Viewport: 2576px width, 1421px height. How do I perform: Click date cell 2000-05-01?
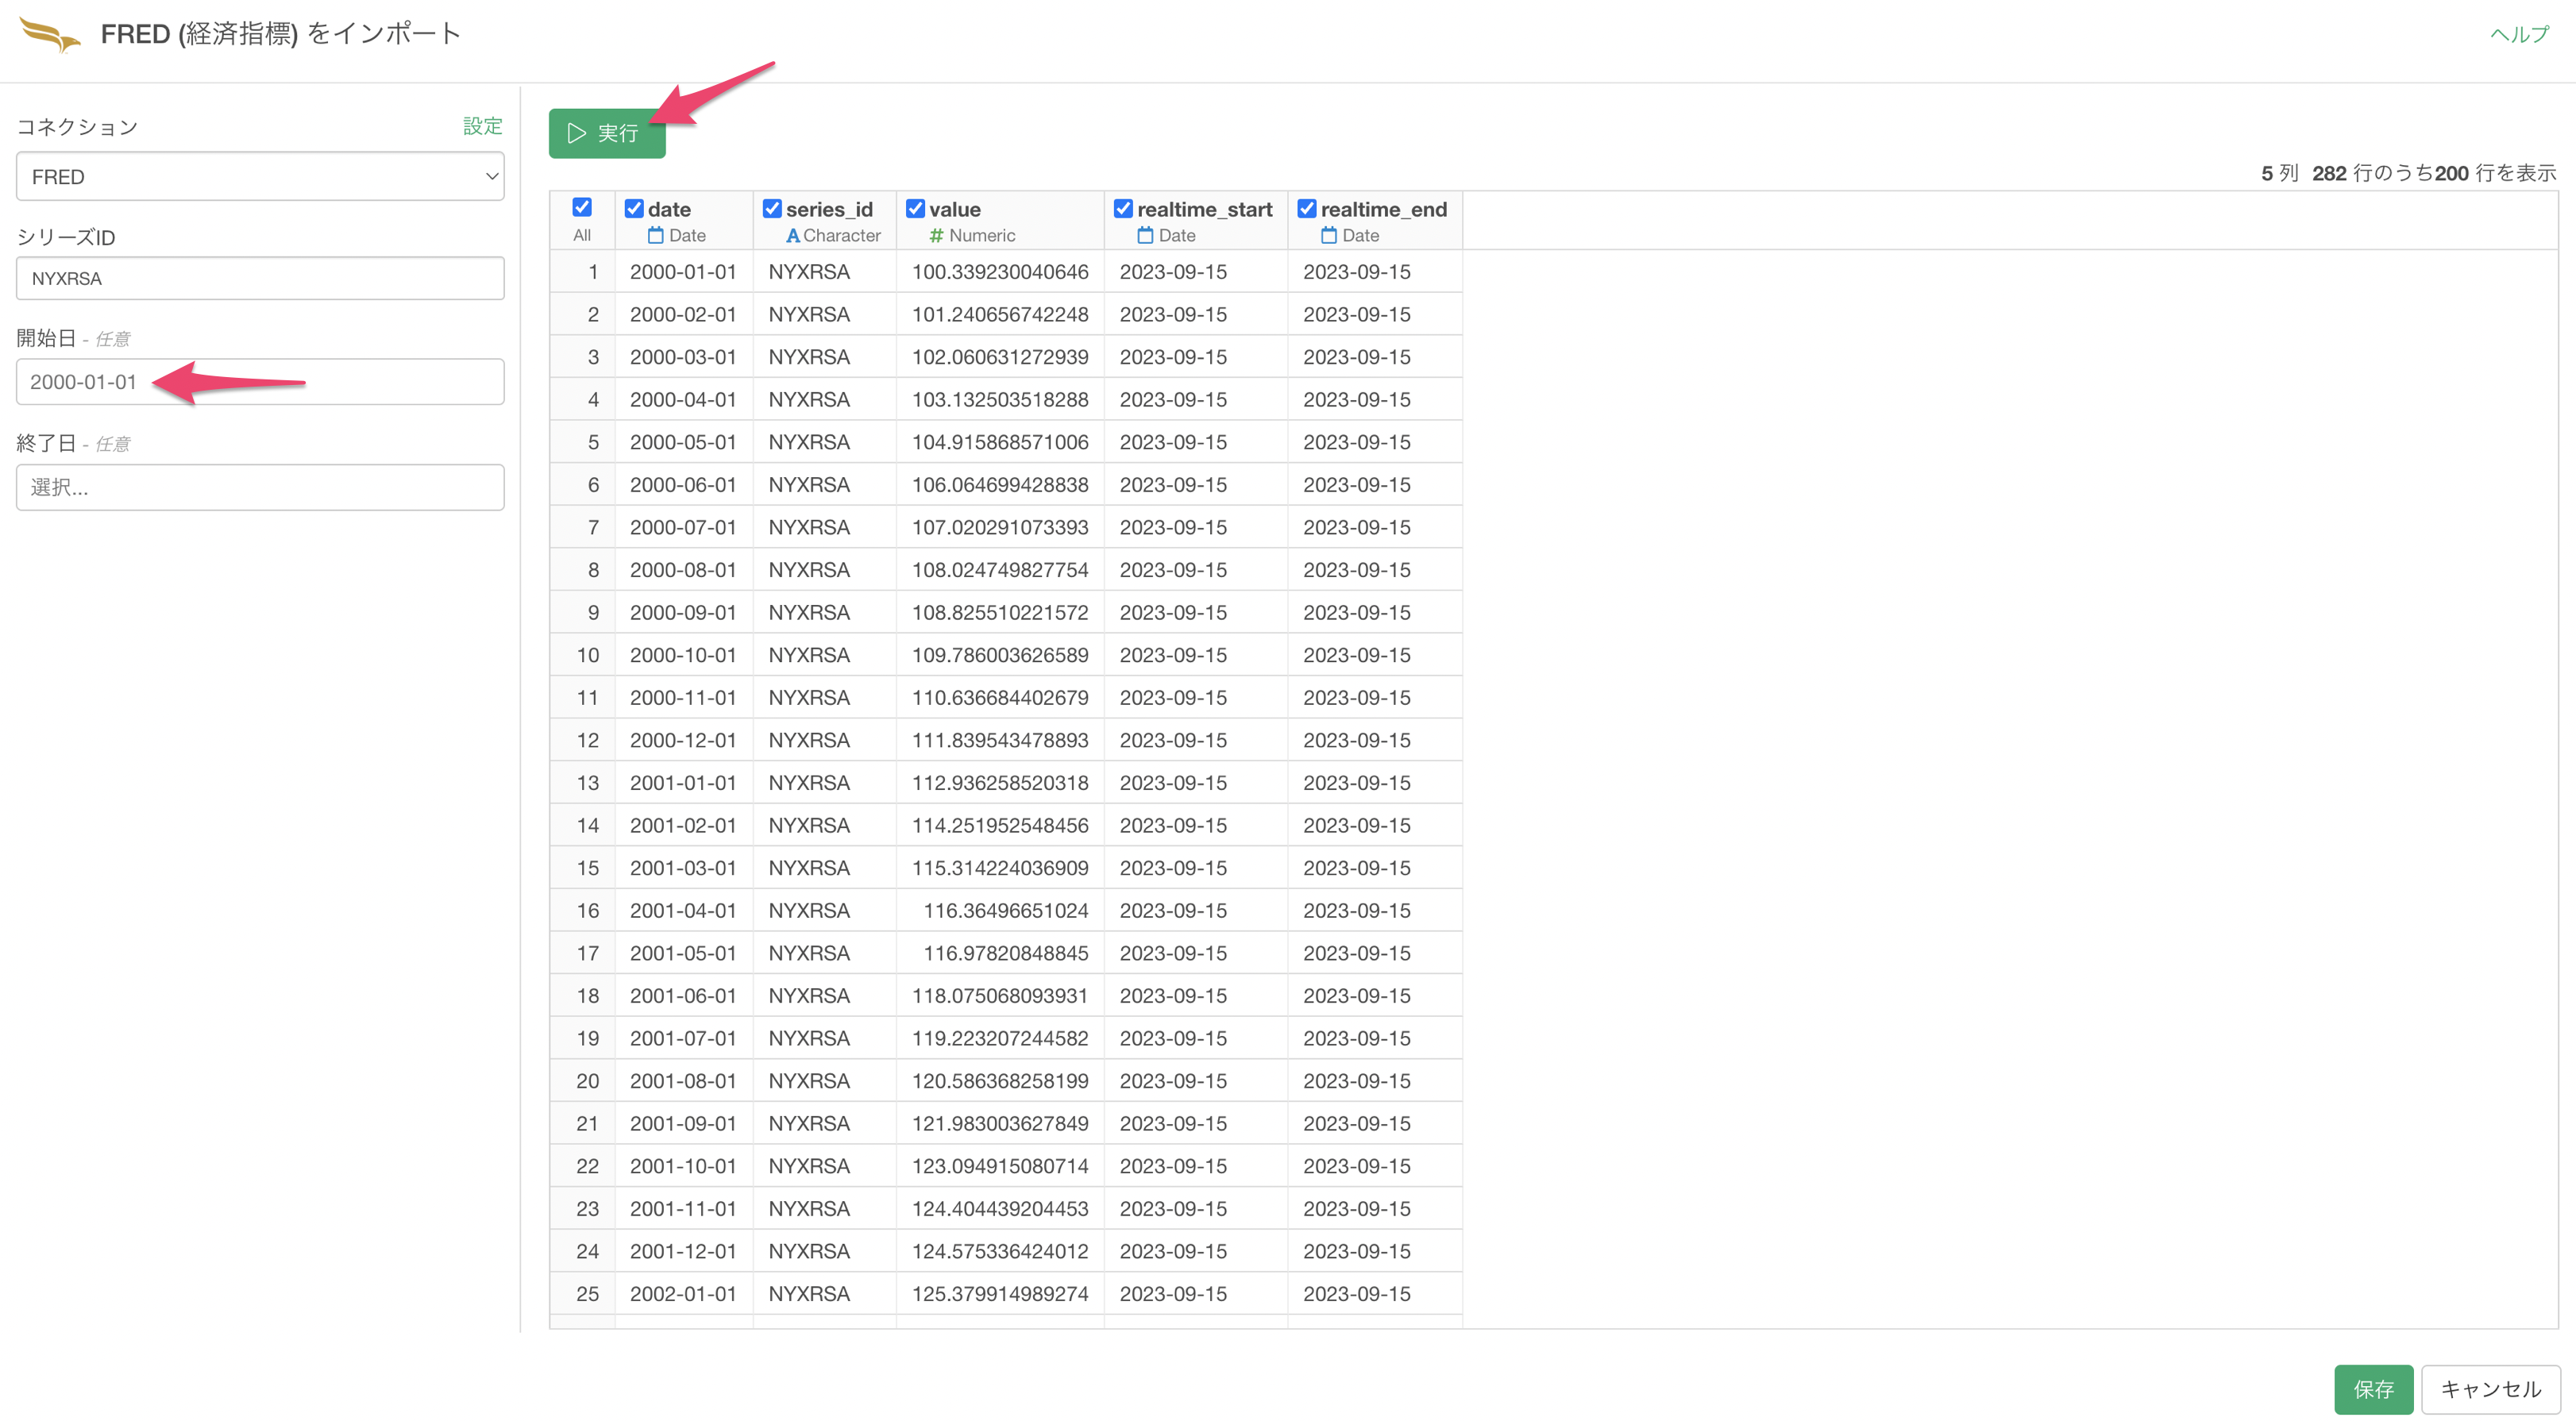[x=683, y=442]
